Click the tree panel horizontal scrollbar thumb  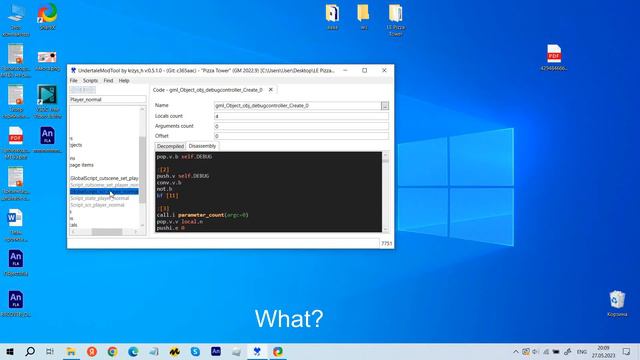[x=107, y=232]
